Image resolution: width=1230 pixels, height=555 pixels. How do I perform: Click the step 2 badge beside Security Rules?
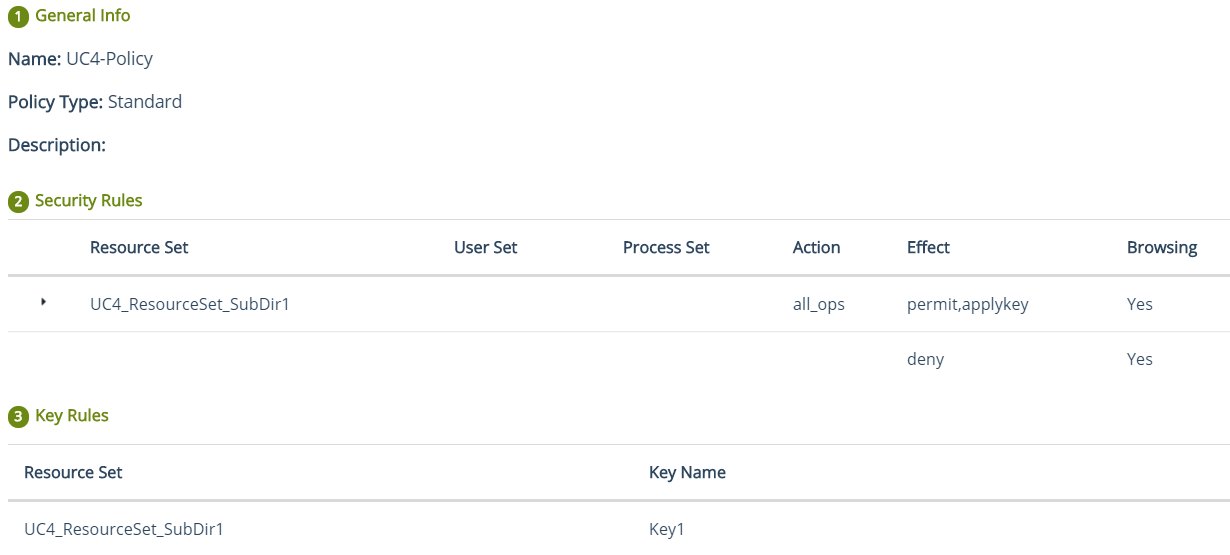(x=18, y=202)
